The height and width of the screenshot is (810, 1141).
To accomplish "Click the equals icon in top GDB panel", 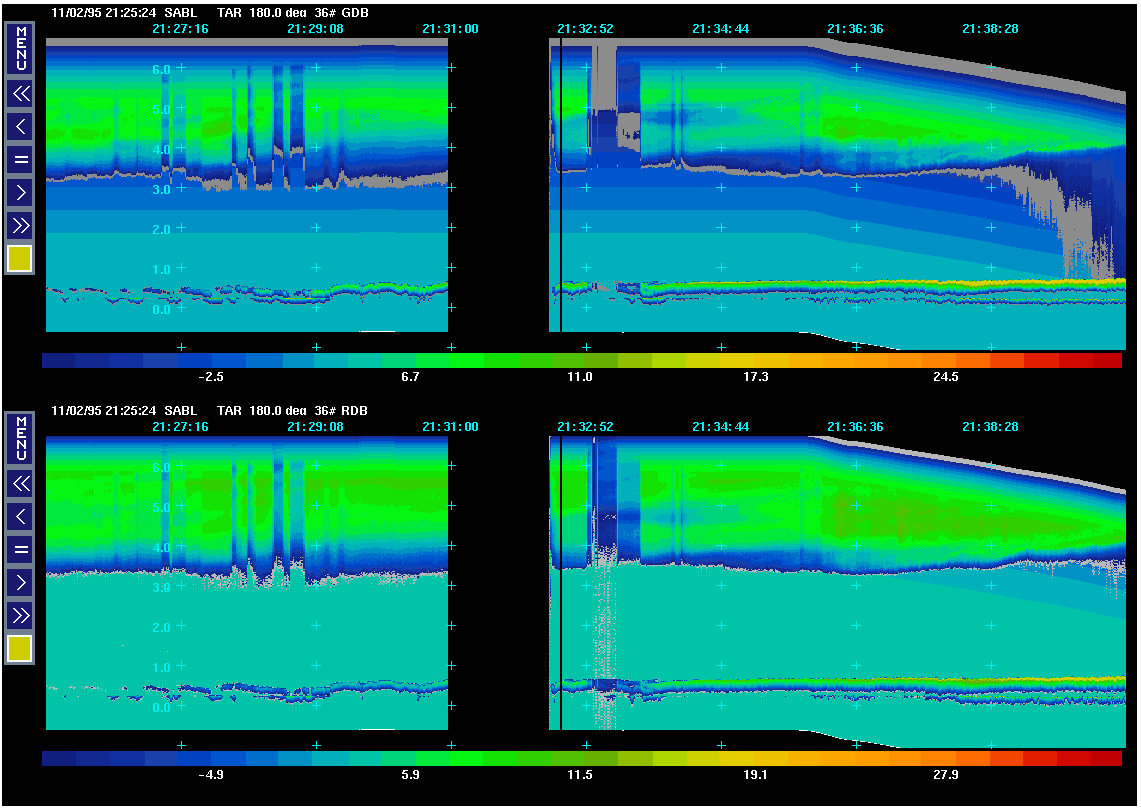I will click(20, 159).
